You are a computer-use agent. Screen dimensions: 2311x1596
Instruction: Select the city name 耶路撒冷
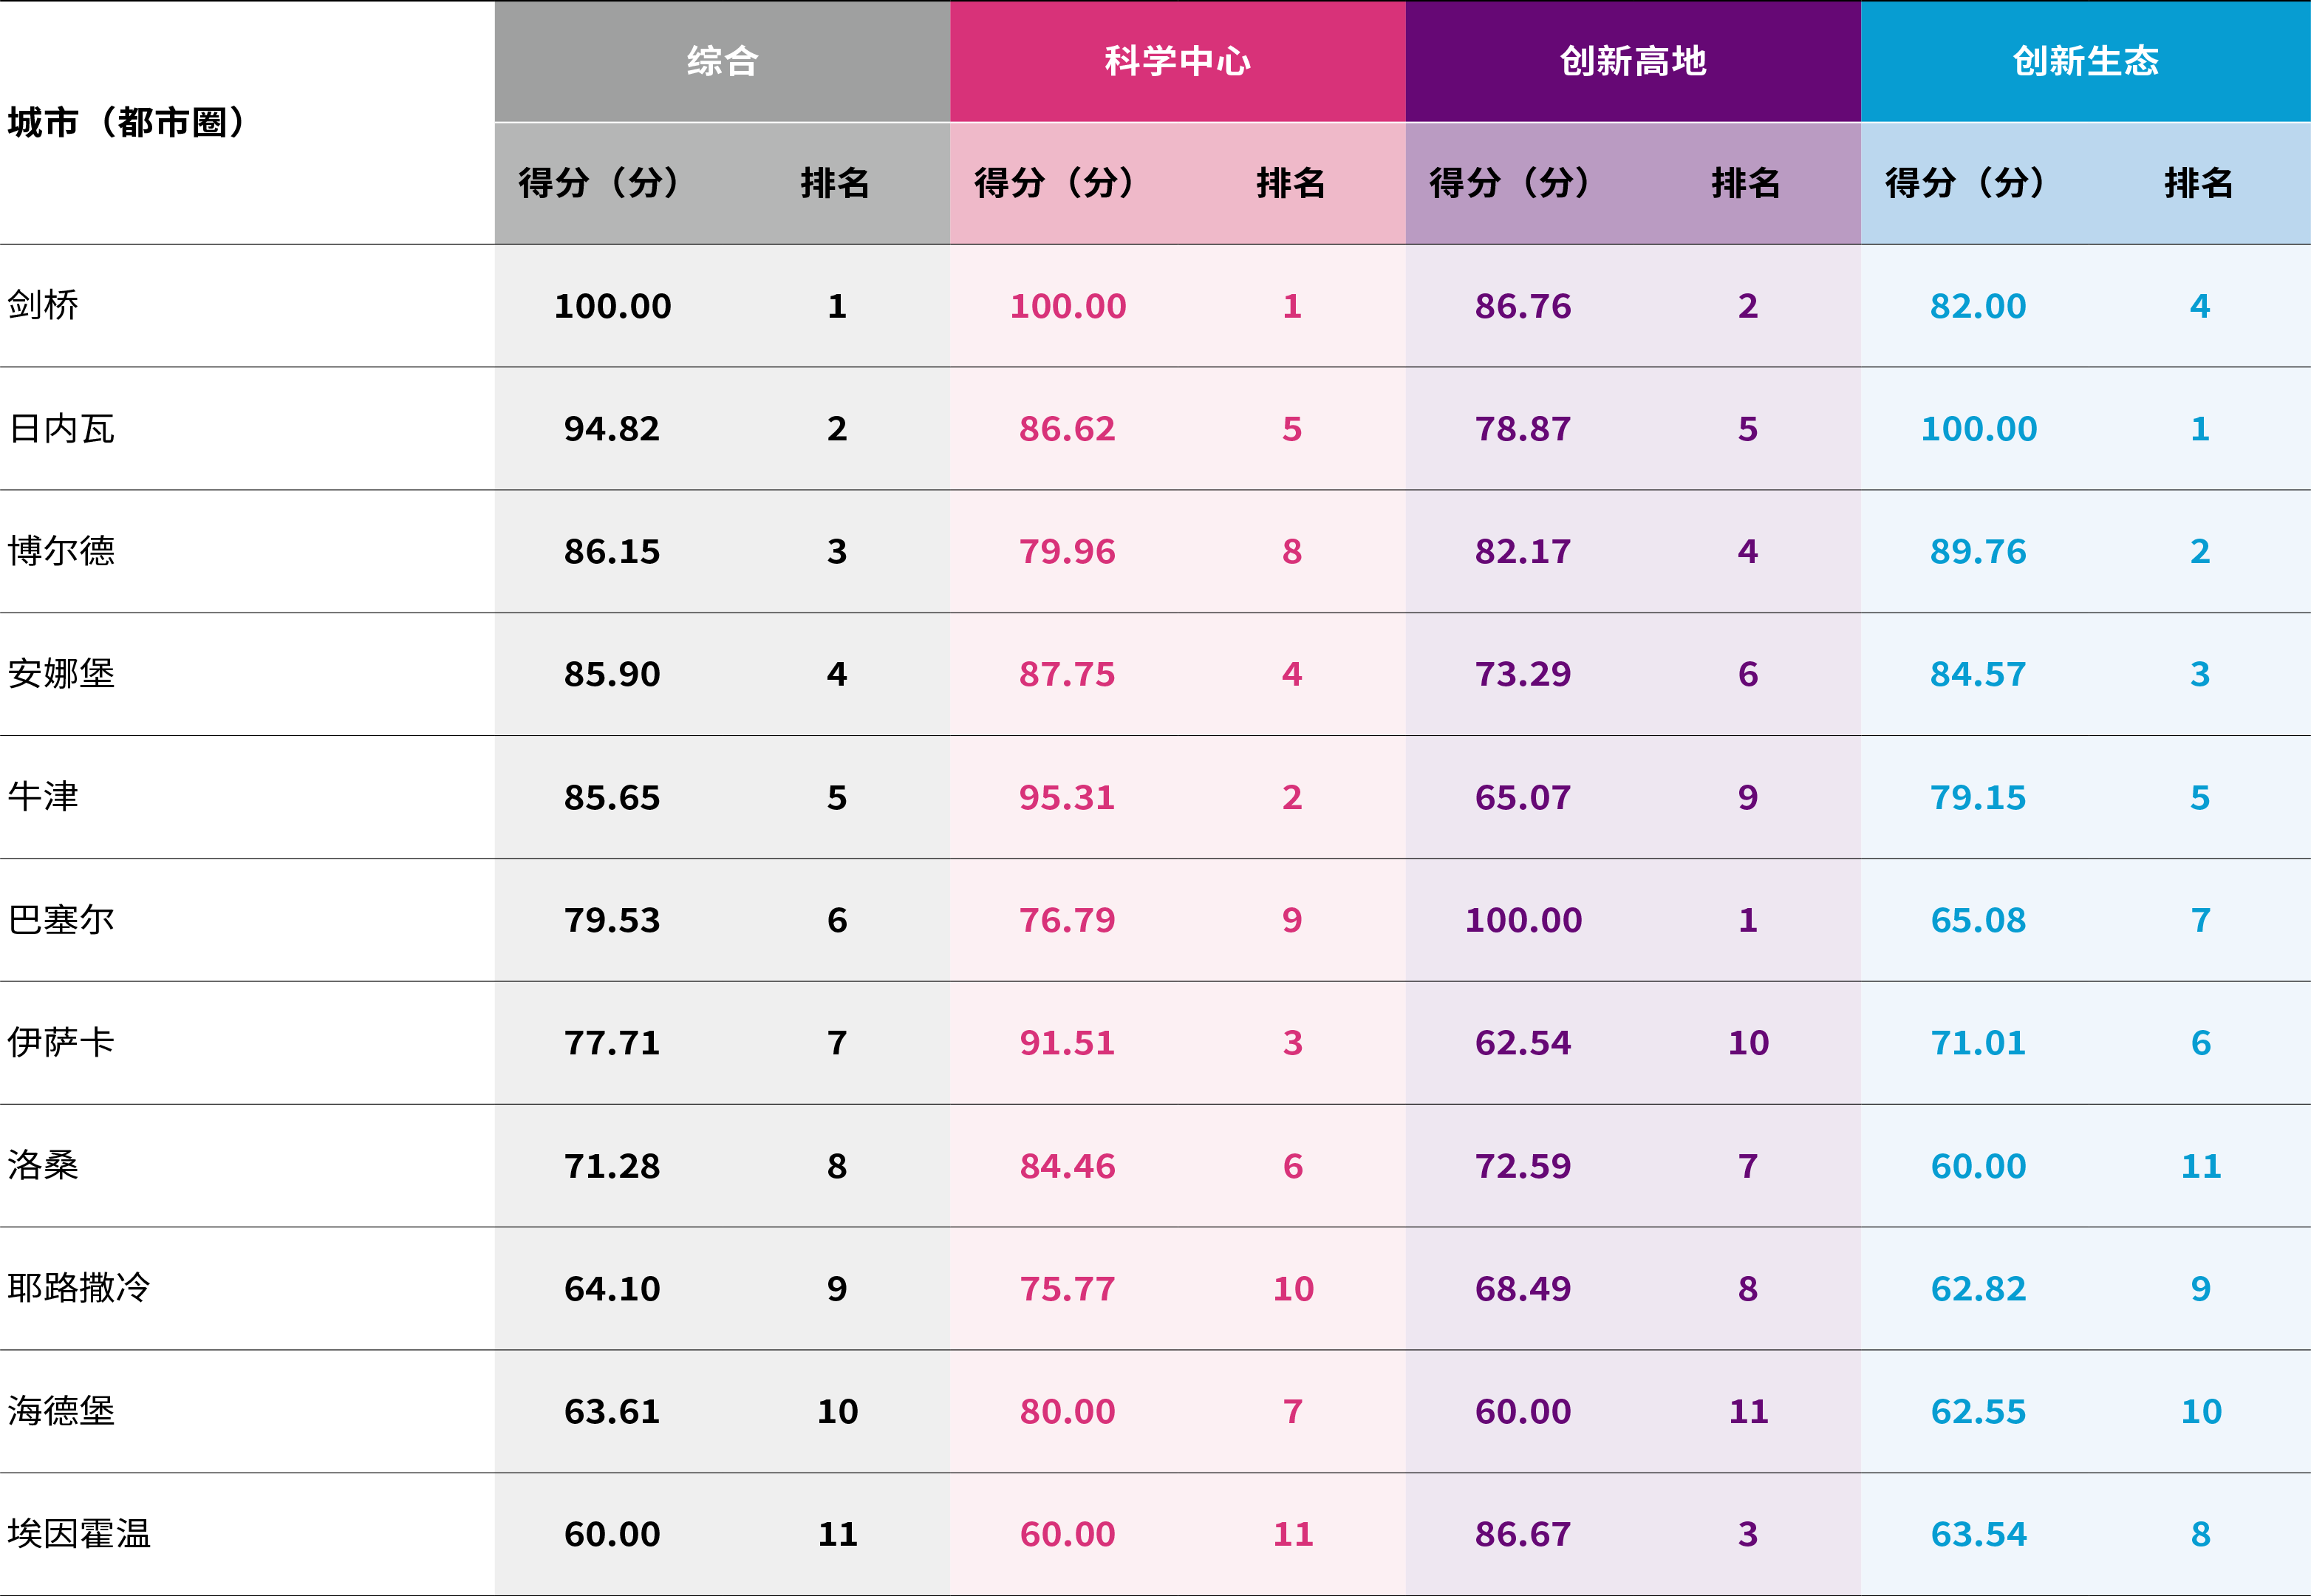[79, 1288]
